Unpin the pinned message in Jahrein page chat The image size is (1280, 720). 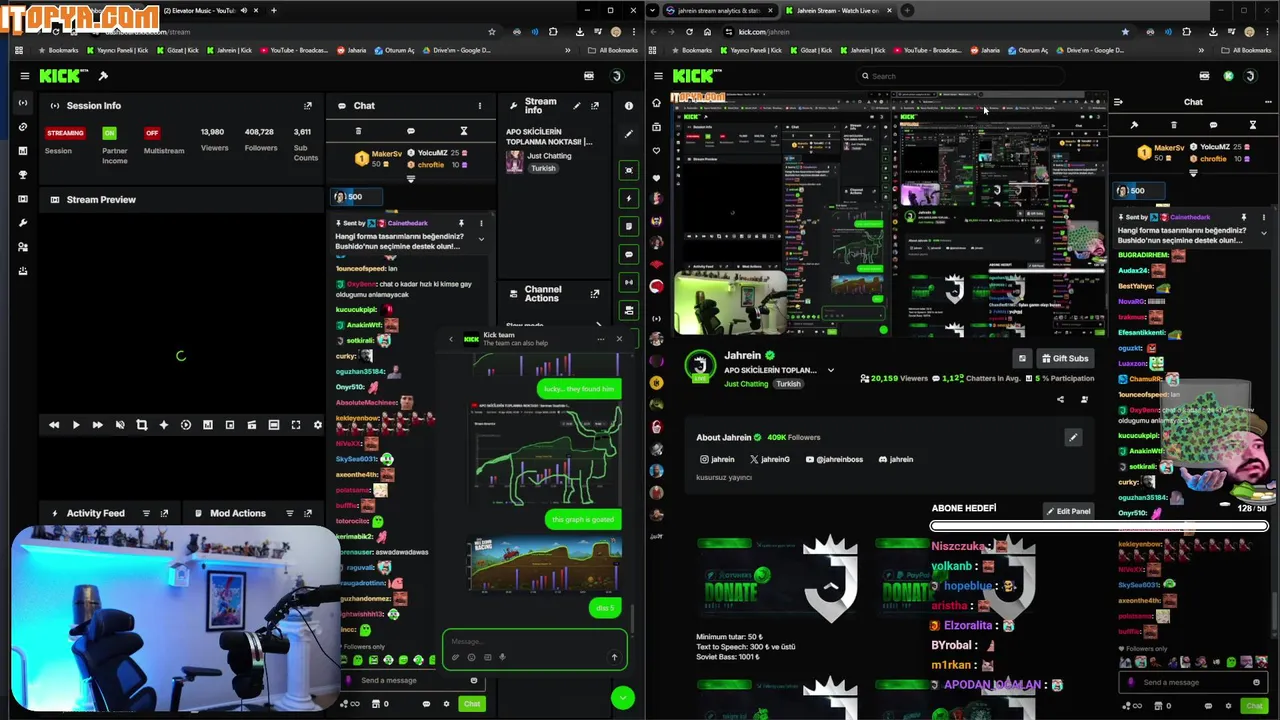[x=1244, y=217]
